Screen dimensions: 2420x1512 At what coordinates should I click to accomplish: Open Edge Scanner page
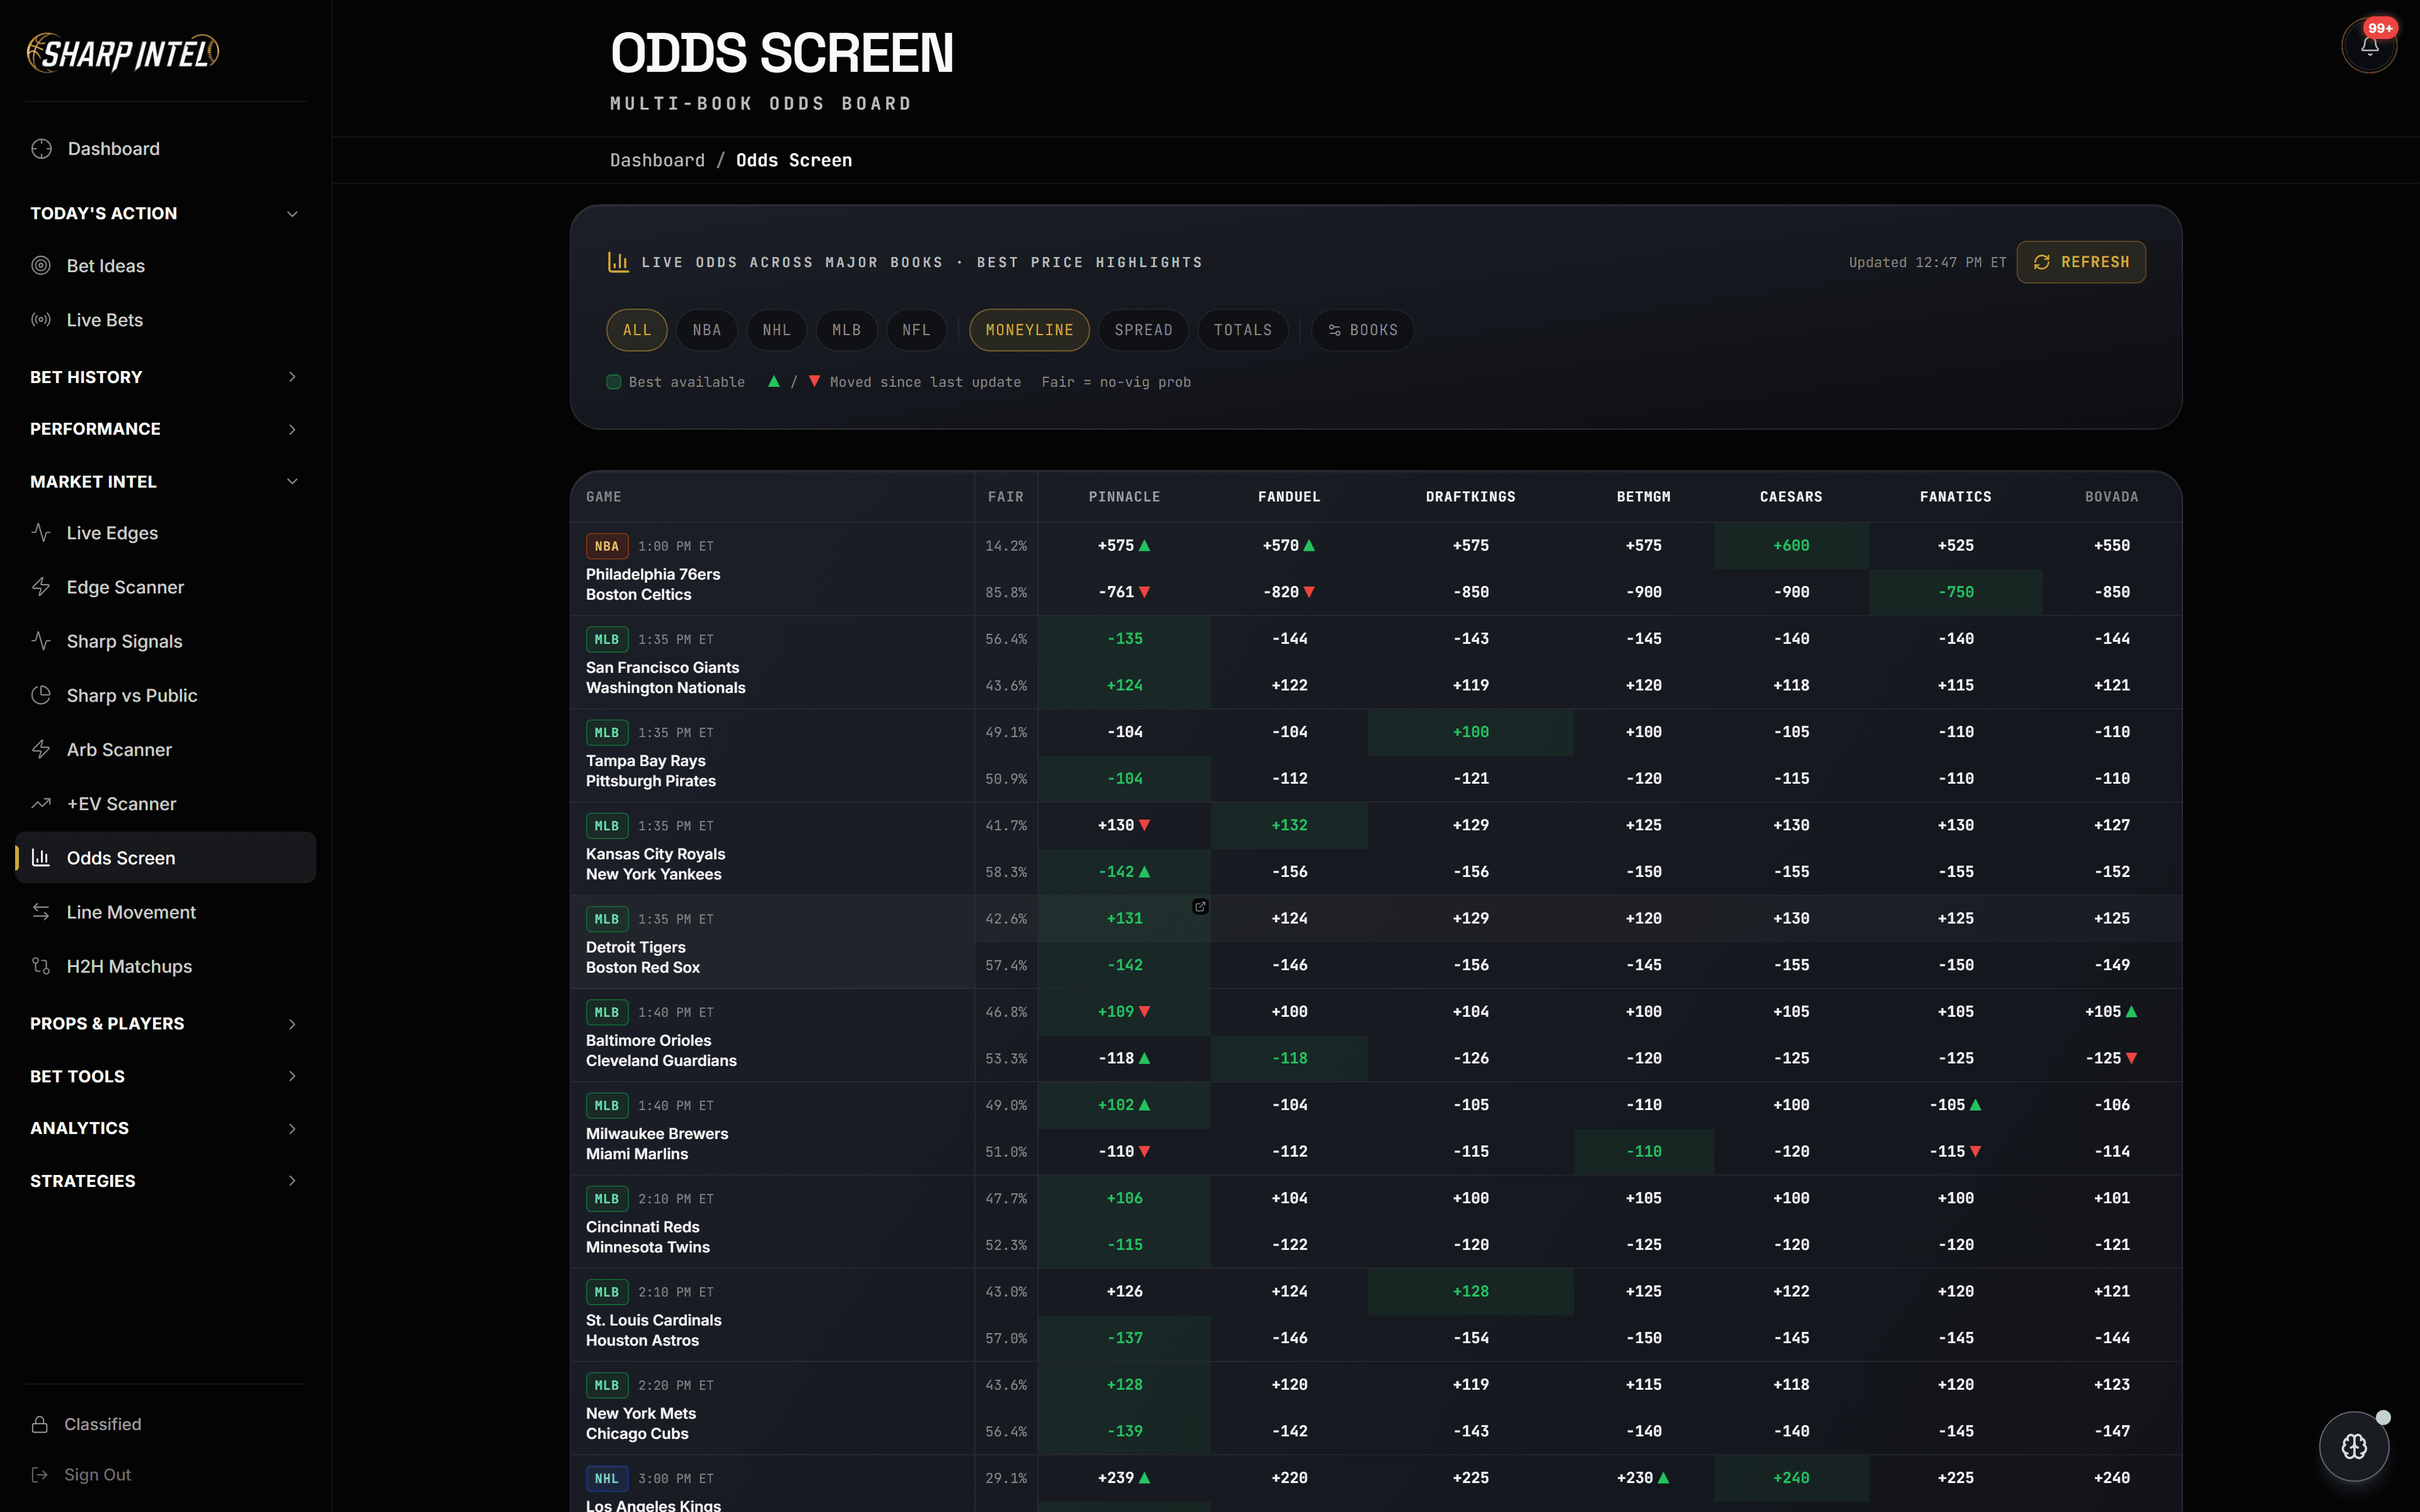[x=165, y=587]
